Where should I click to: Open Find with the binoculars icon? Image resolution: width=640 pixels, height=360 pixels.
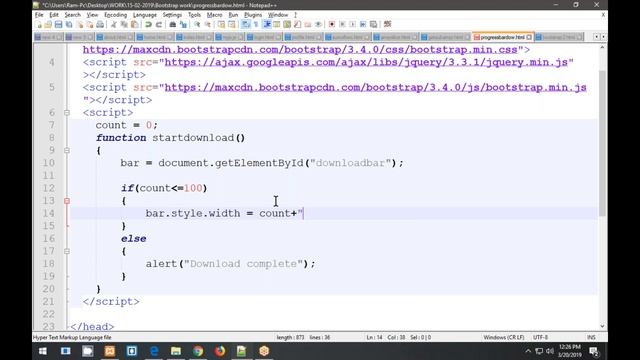(x=173, y=24)
